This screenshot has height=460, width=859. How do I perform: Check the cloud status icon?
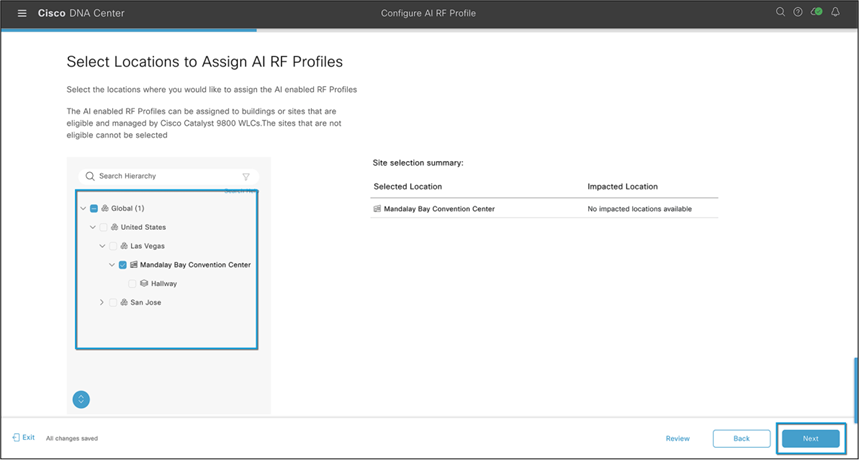pos(816,12)
